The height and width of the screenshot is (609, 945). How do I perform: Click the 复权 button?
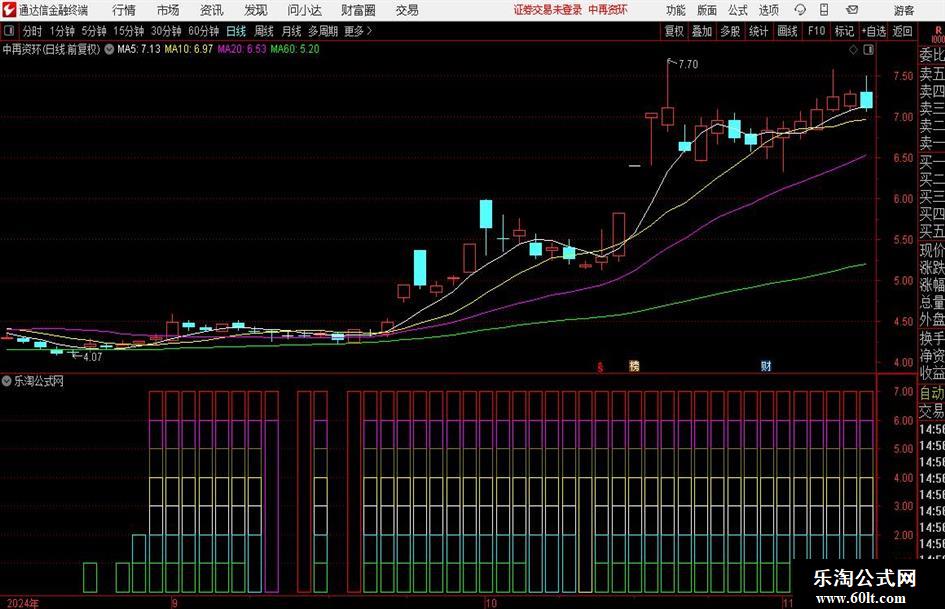click(x=674, y=31)
